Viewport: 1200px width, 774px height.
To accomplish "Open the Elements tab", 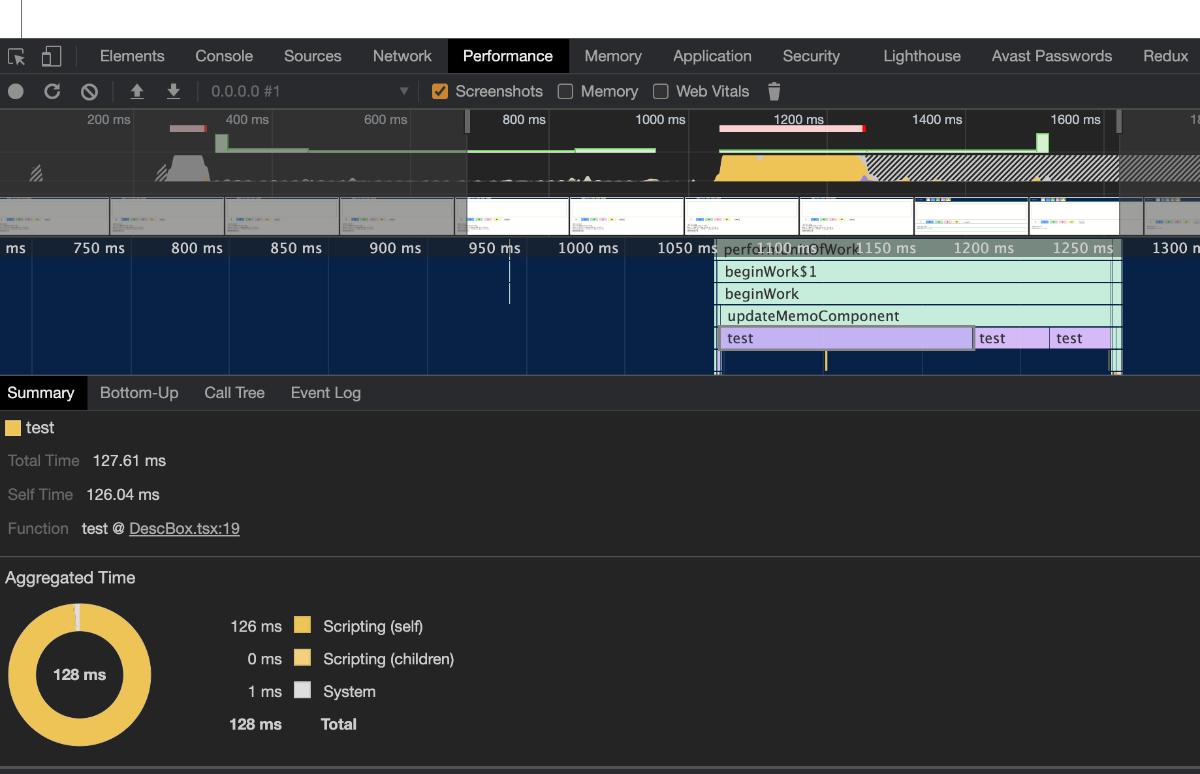I will 132,56.
